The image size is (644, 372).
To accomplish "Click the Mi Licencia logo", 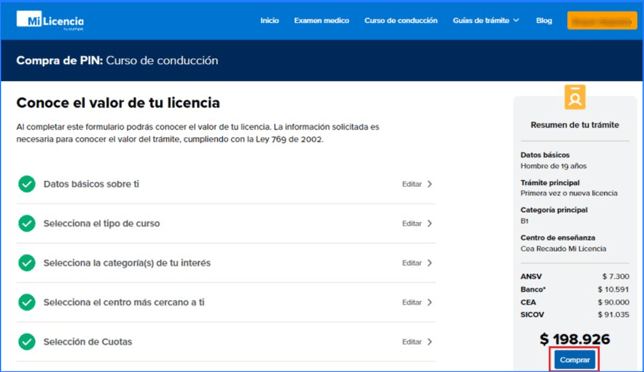I will 50,21.
